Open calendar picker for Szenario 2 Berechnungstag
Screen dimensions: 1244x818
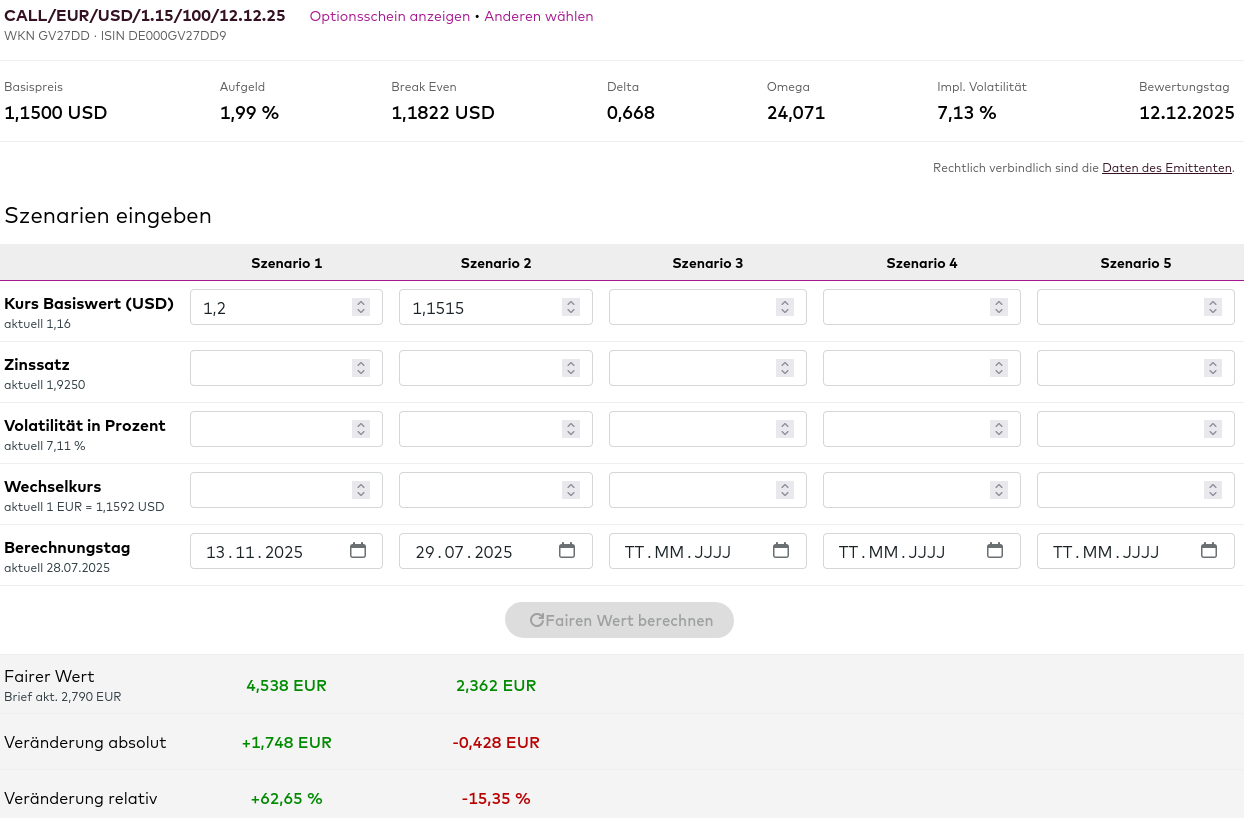click(567, 551)
